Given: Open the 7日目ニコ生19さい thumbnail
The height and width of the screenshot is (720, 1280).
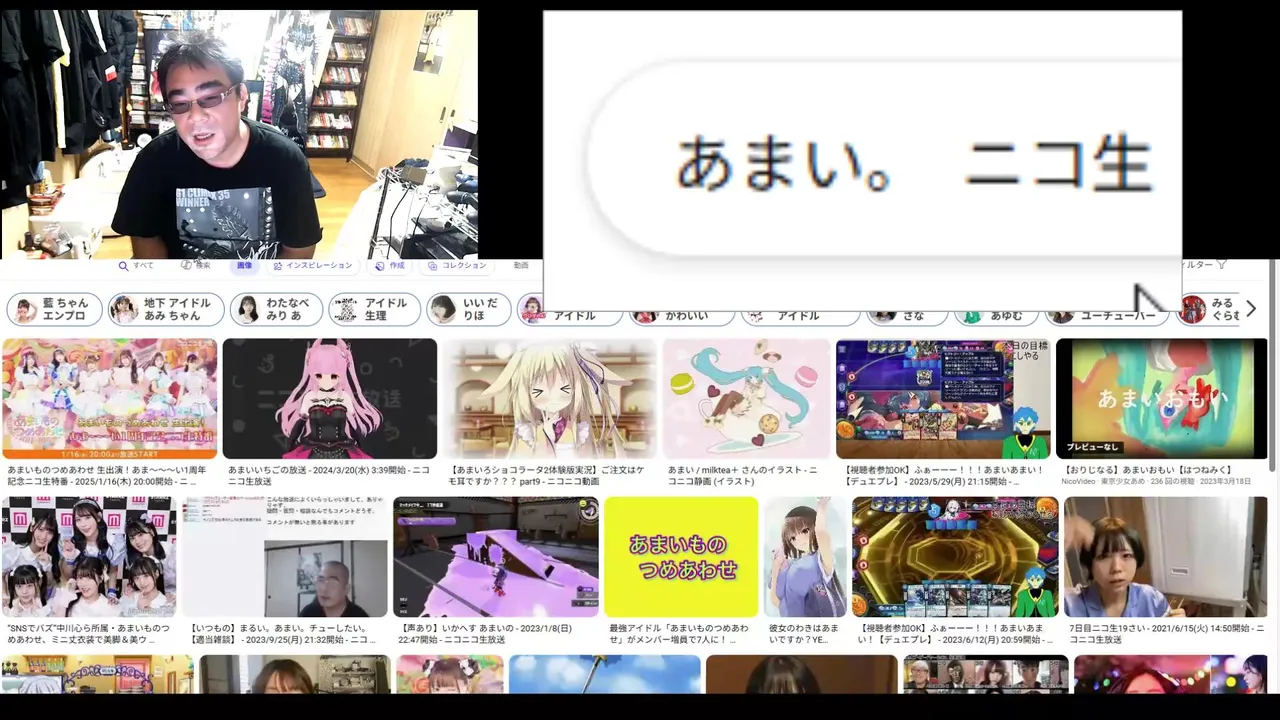Looking at the screenshot, I should coord(1165,557).
